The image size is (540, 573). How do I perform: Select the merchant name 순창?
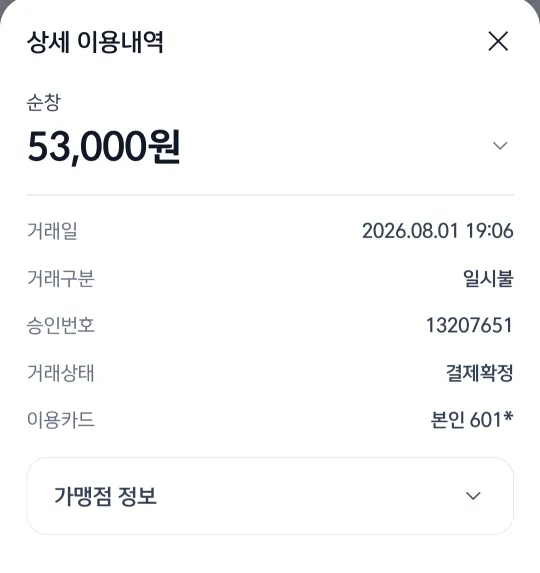pyautogui.click(x=43, y=102)
